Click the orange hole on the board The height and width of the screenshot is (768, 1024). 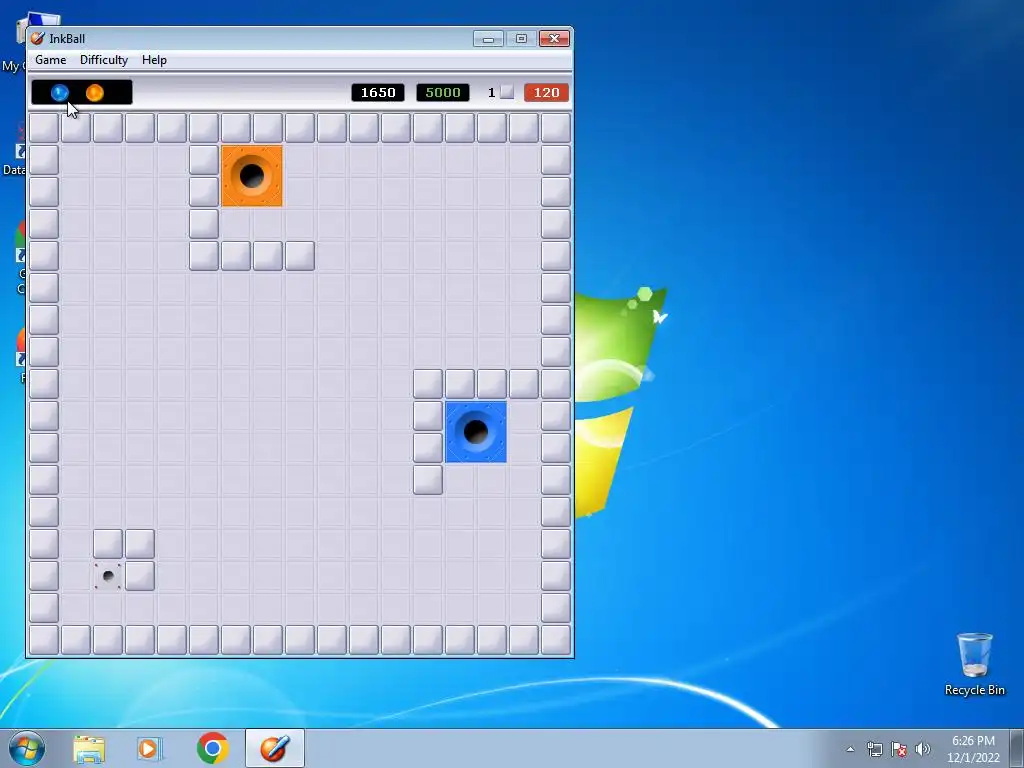click(x=252, y=176)
